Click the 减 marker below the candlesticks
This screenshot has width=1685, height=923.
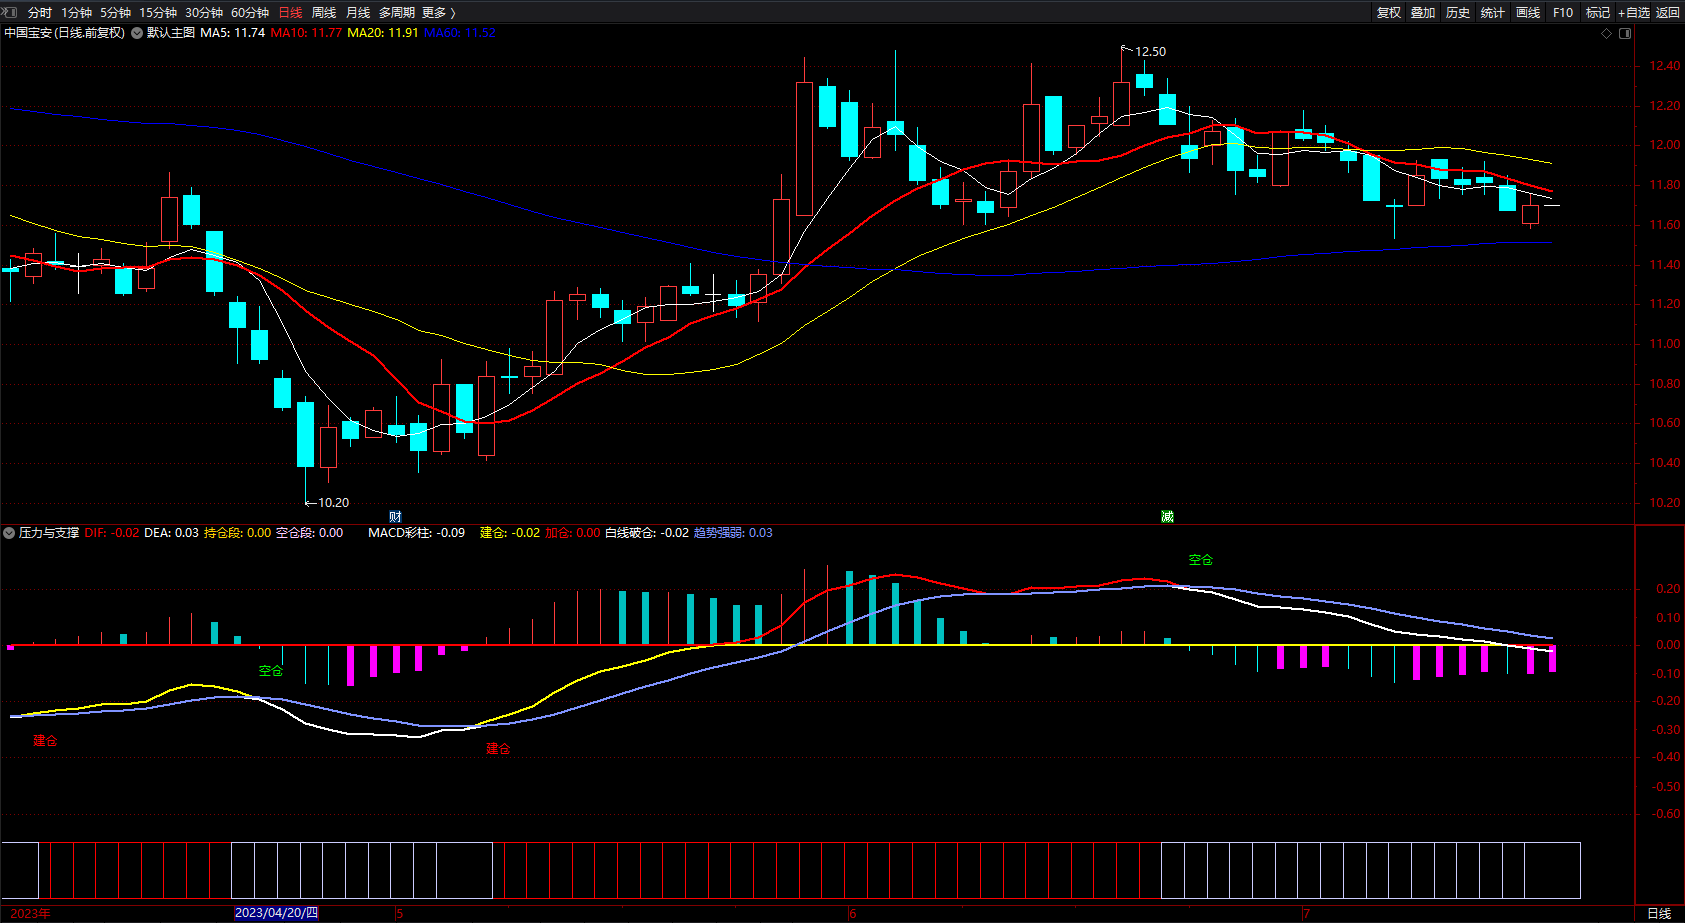1167,517
